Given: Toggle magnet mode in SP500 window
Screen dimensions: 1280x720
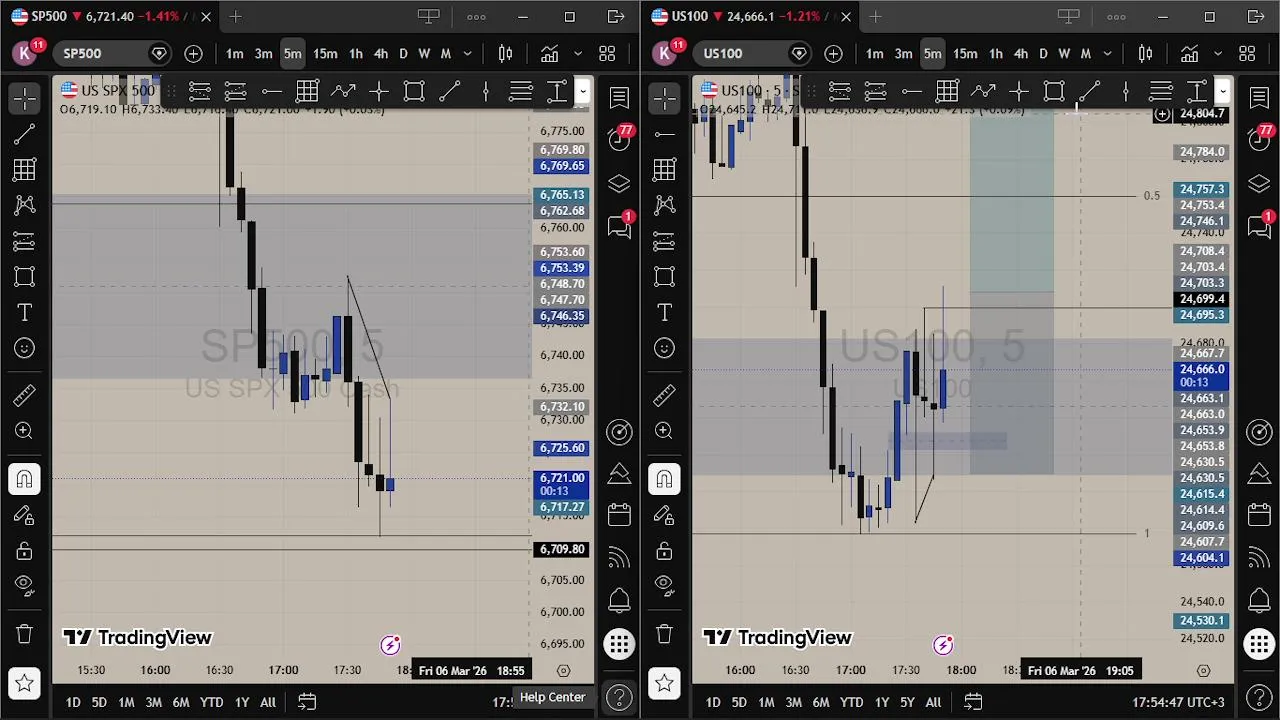Looking at the screenshot, I should tap(24, 479).
